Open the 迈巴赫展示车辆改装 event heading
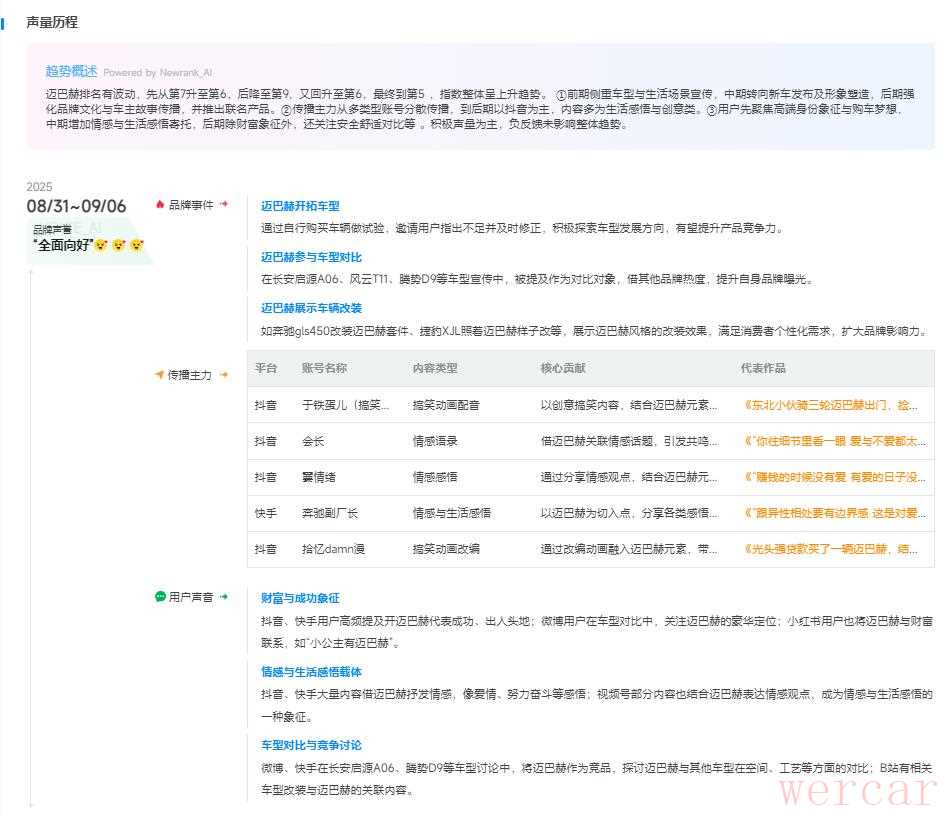Image resolution: width=951 pixels, height=818 pixels. (x=311, y=308)
